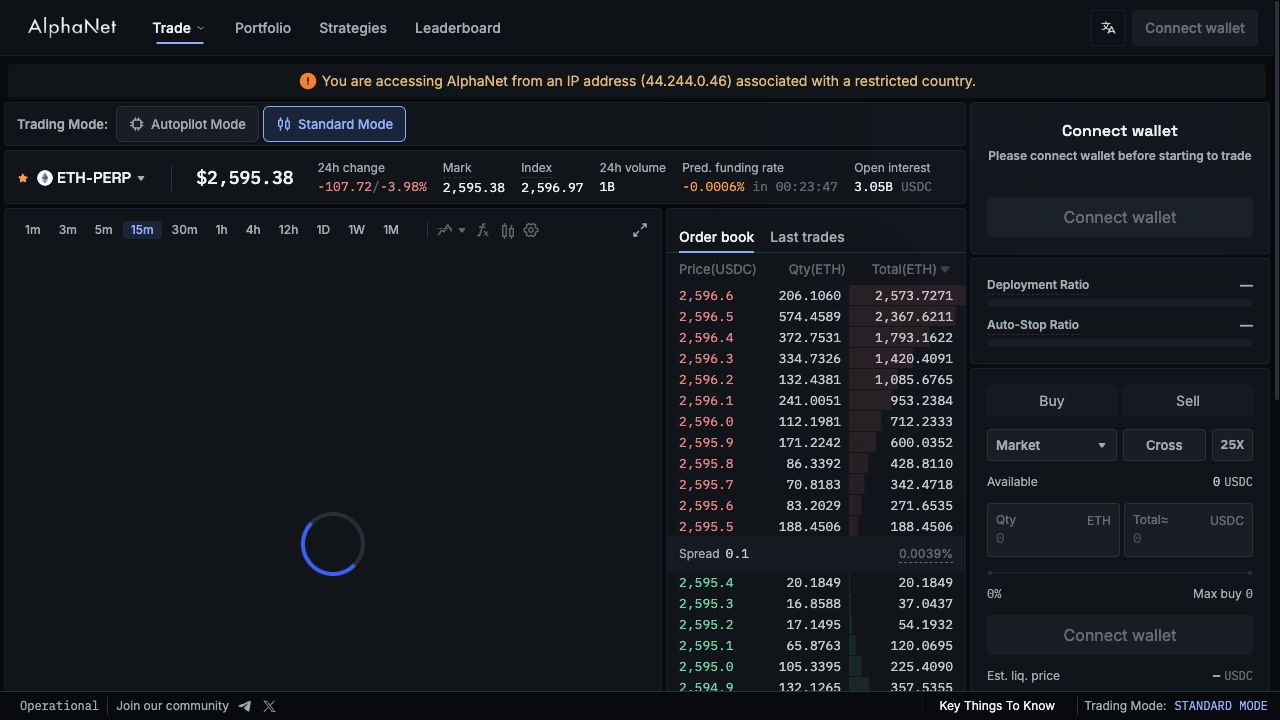Select Standard Mode trading

(x=334, y=124)
